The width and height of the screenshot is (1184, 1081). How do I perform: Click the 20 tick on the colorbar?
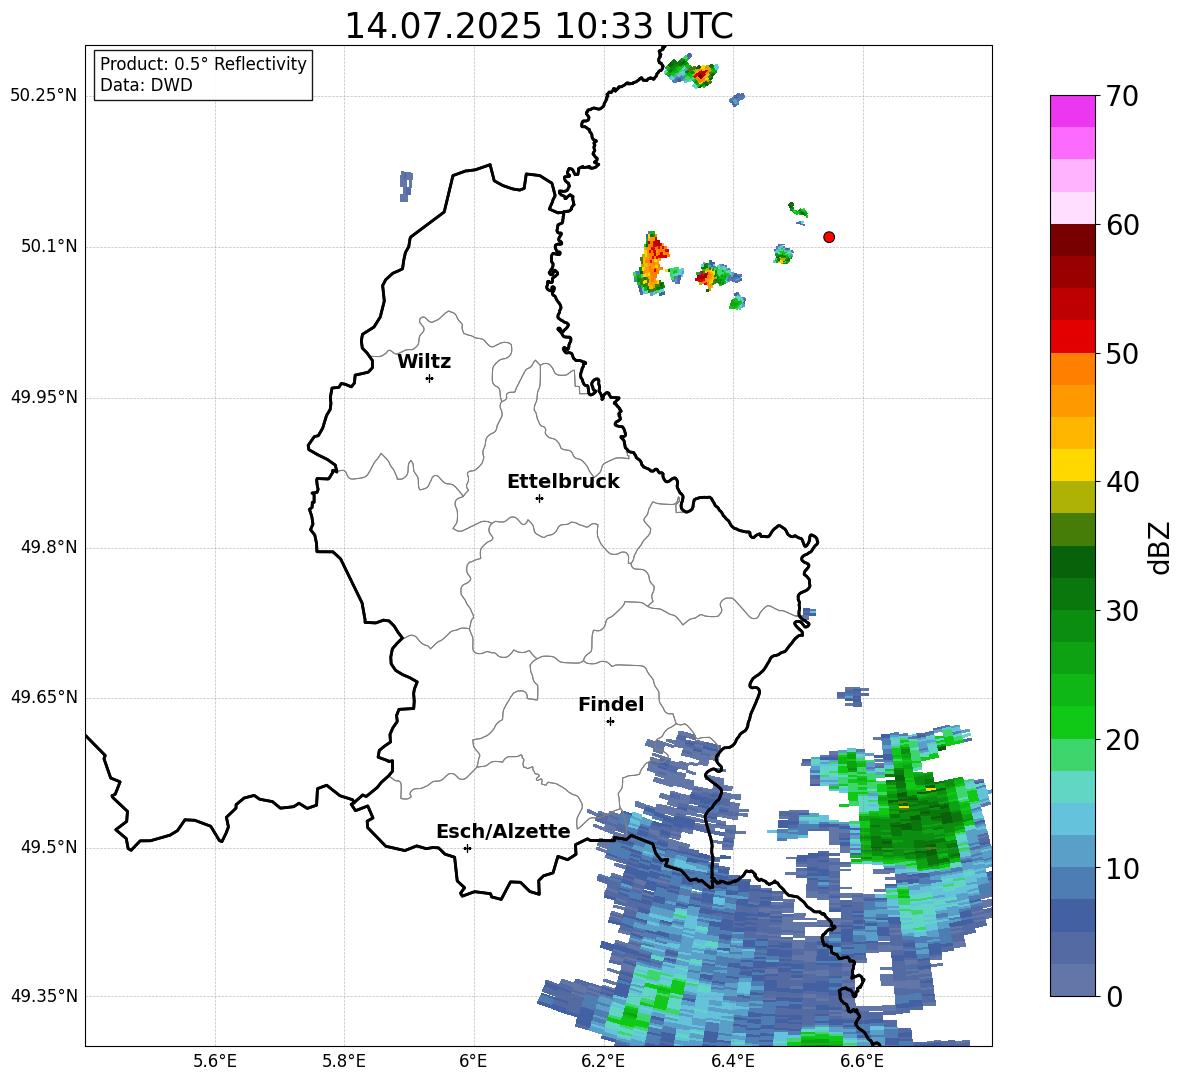click(x=1122, y=740)
